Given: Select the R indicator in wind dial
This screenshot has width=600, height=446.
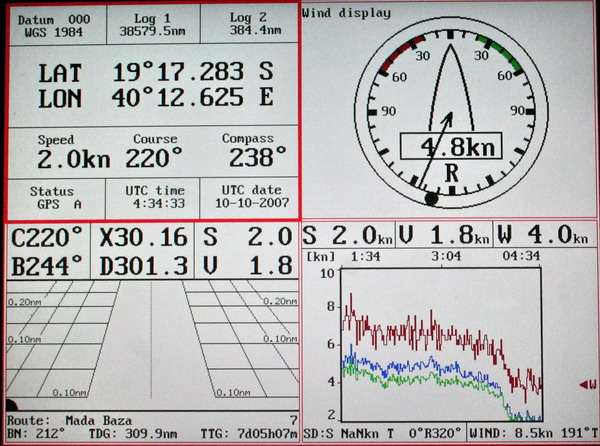Looking at the screenshot, I should [451, 173].
